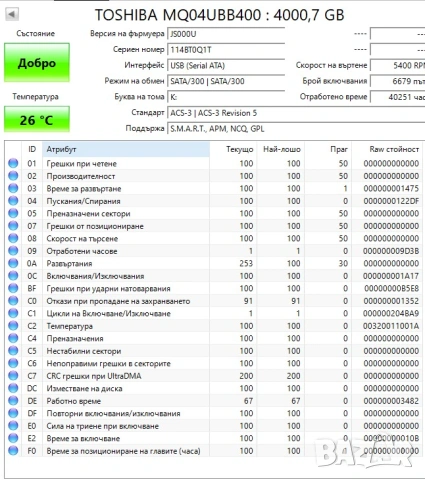
Task: Click raw value 0000000B5E8 of shock errors row
Action: 391,288
